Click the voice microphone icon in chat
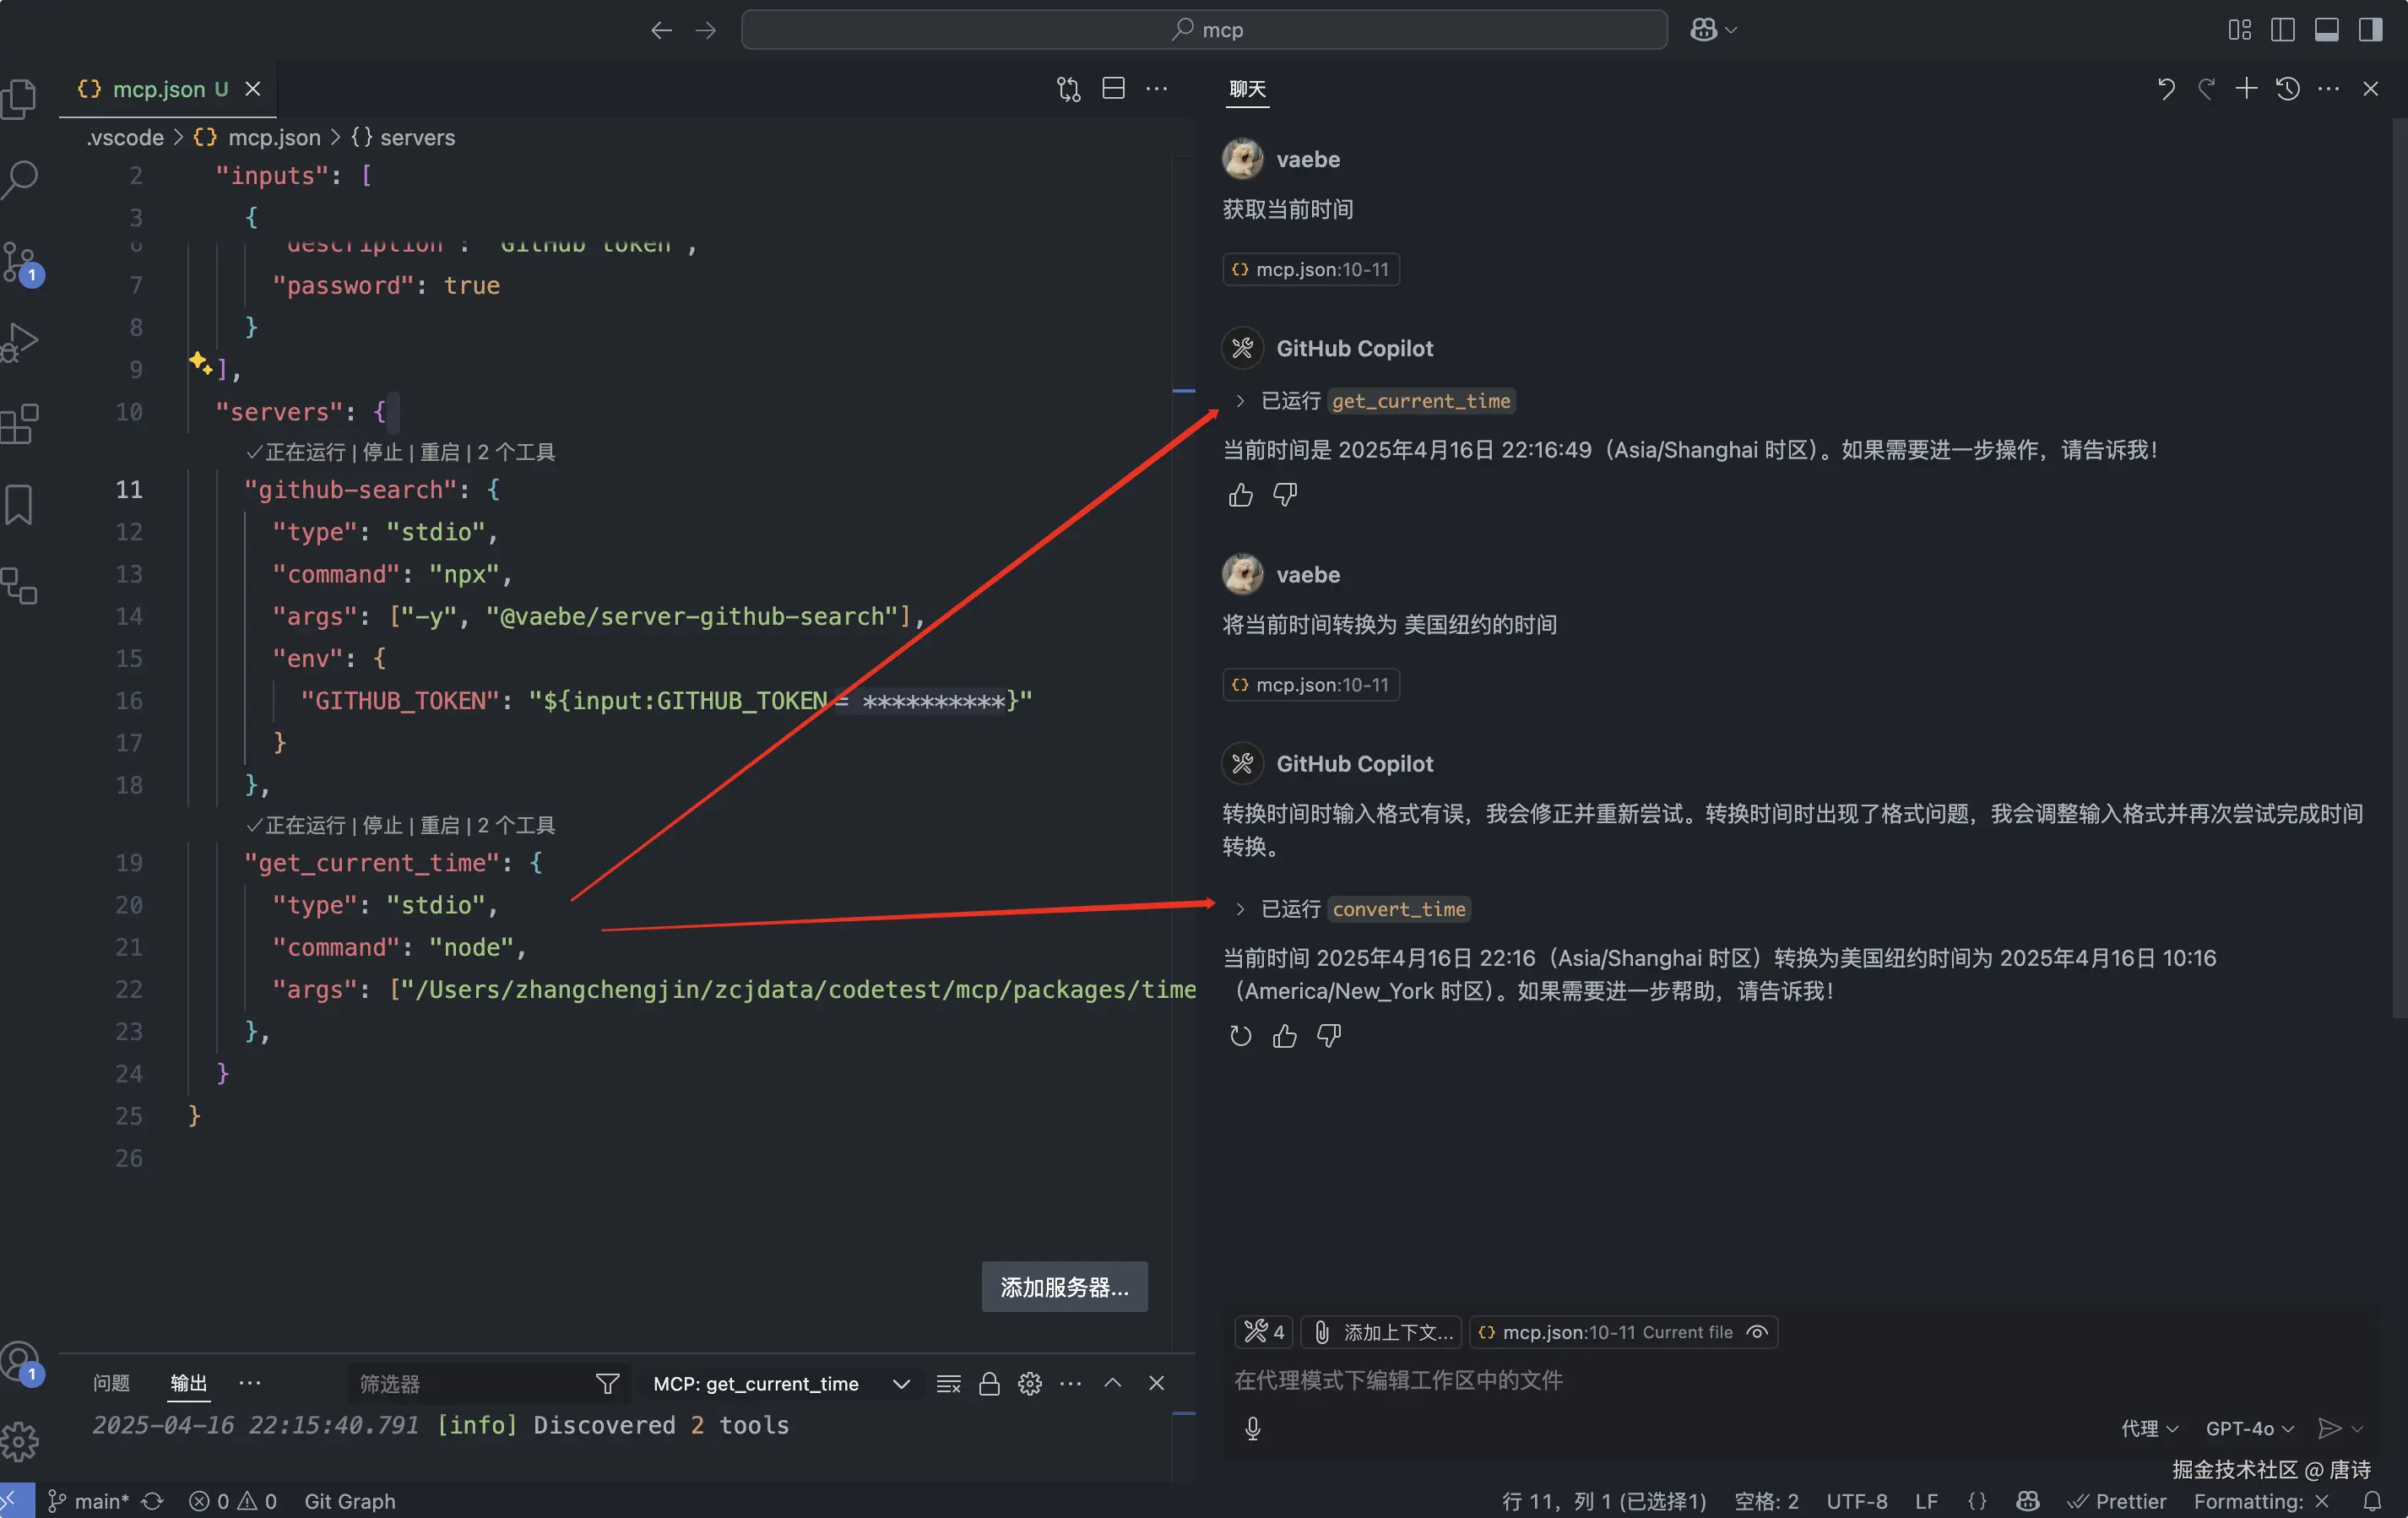2408x1518 pixels. pos(1252,1428)
